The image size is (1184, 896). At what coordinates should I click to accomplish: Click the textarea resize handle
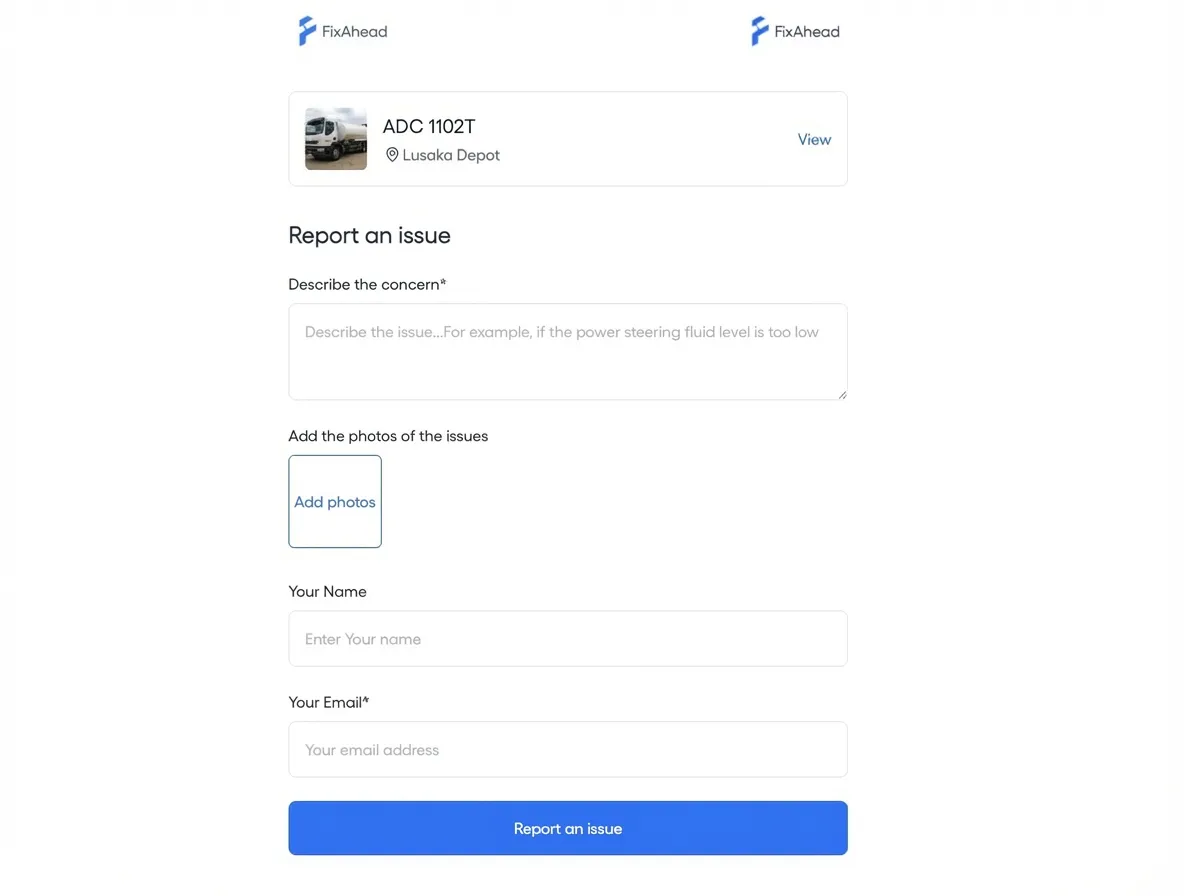[x=843, y=395]
